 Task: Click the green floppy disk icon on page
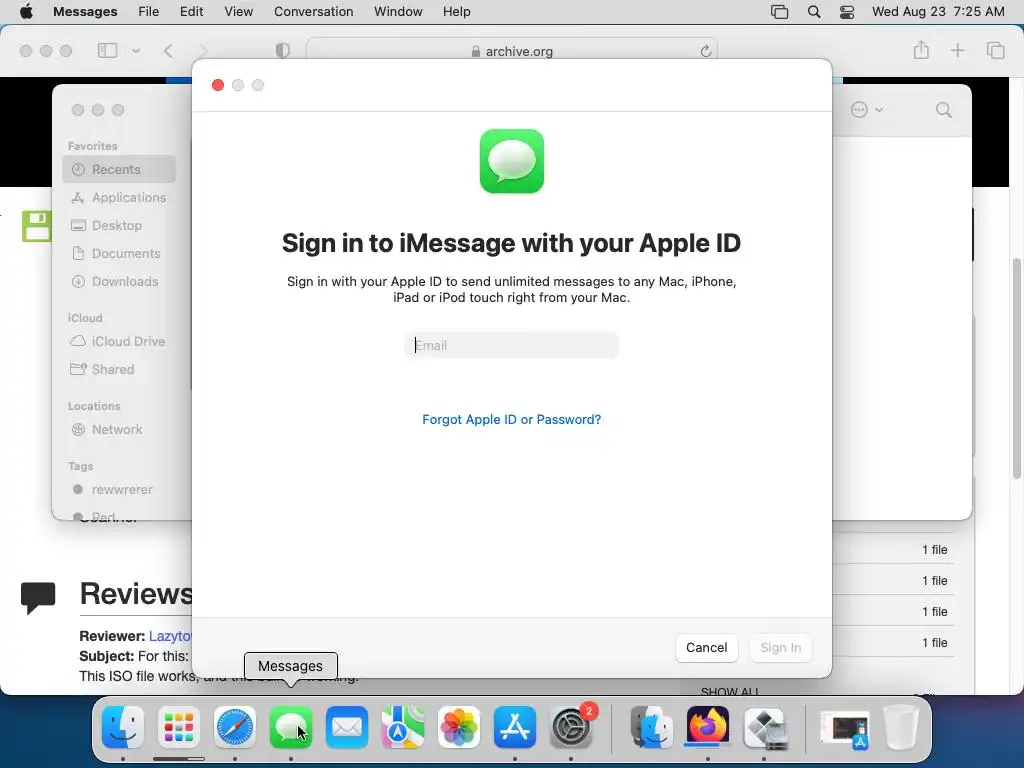[36, 227]
